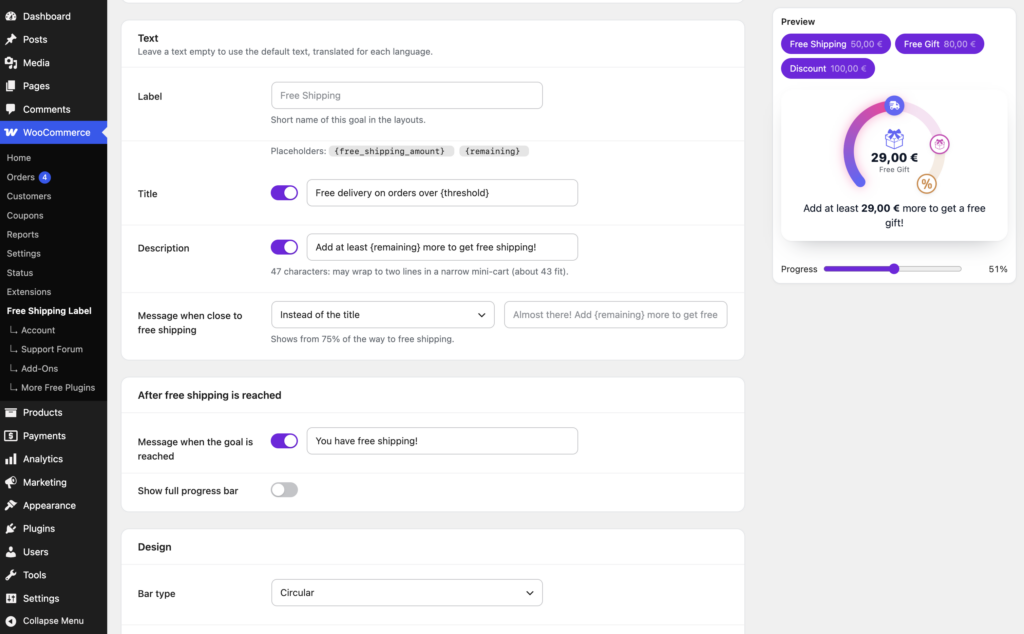Image resolution: width=1024 pixels, height=634 pixels.
Task: Toggle the Title switch off
Action: pos(284,193)
